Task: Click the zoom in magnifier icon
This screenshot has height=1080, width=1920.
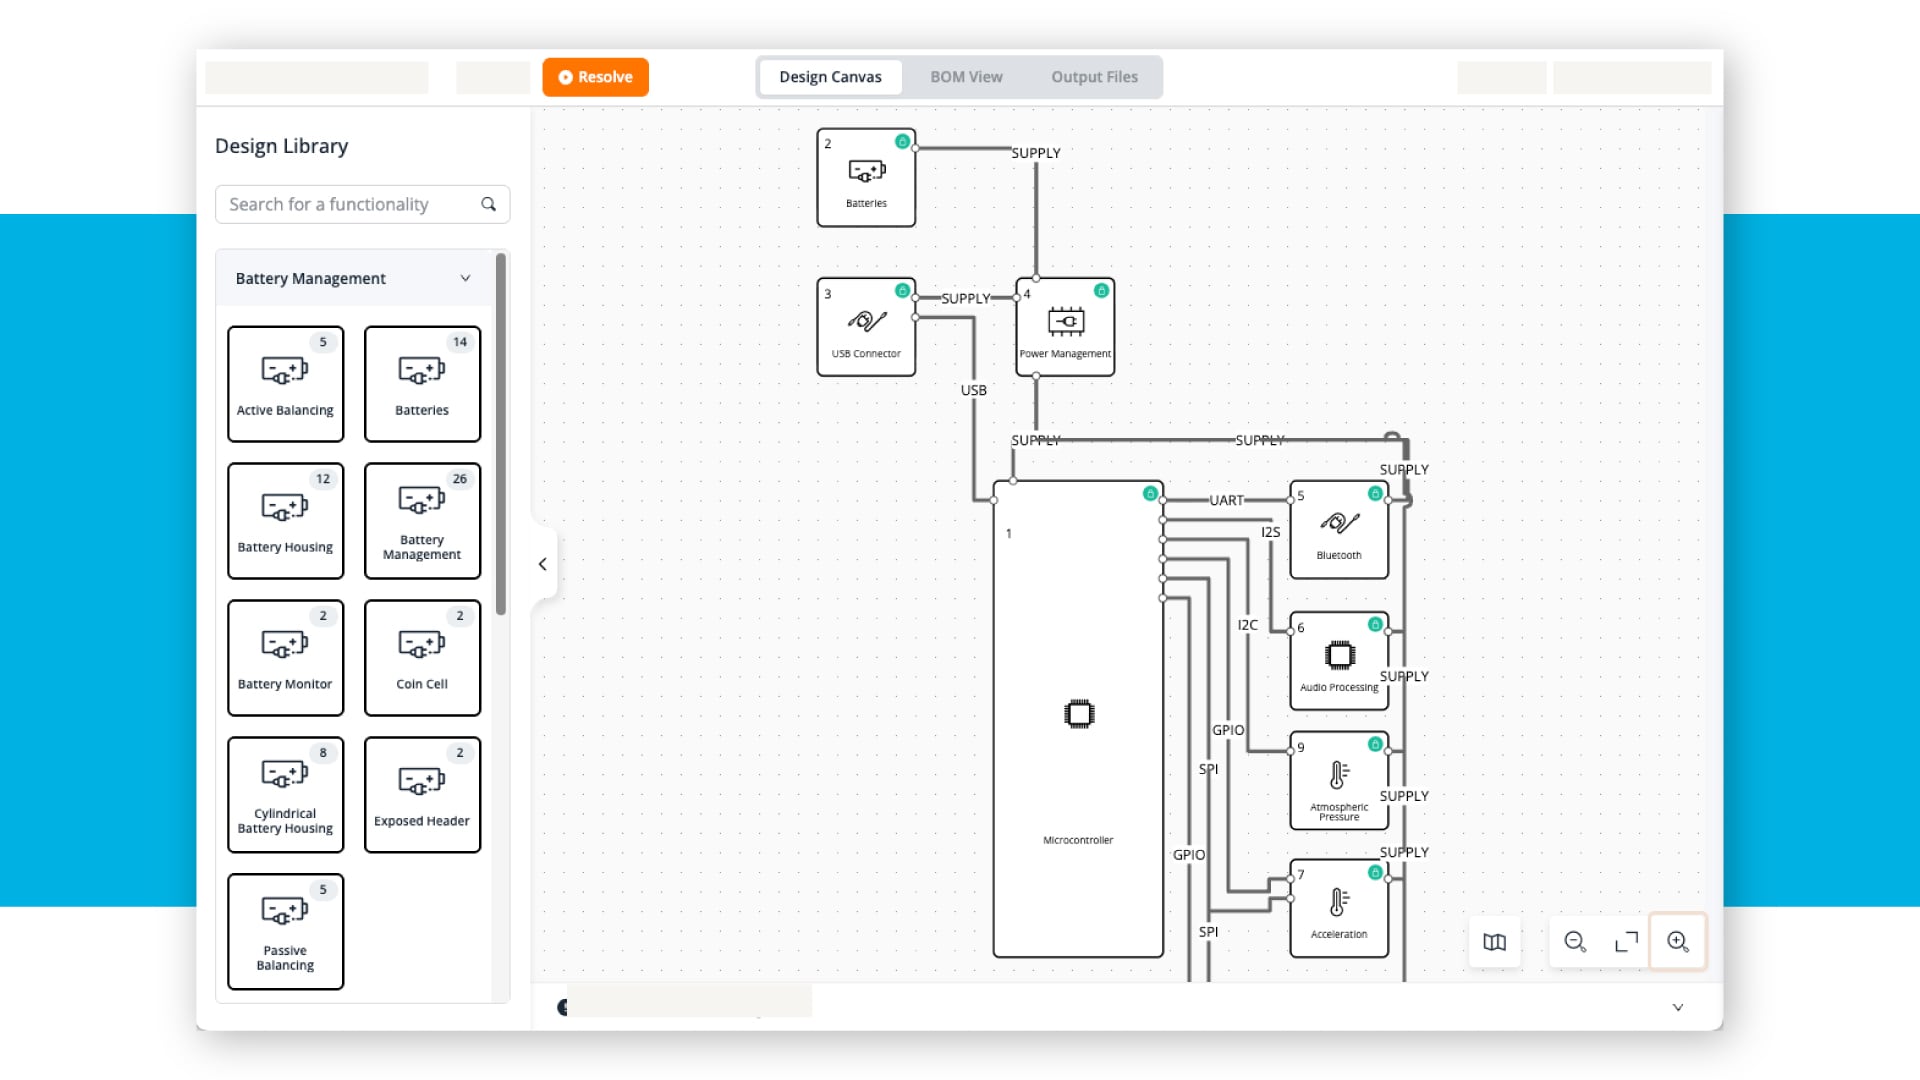Action: point(1678,941)
